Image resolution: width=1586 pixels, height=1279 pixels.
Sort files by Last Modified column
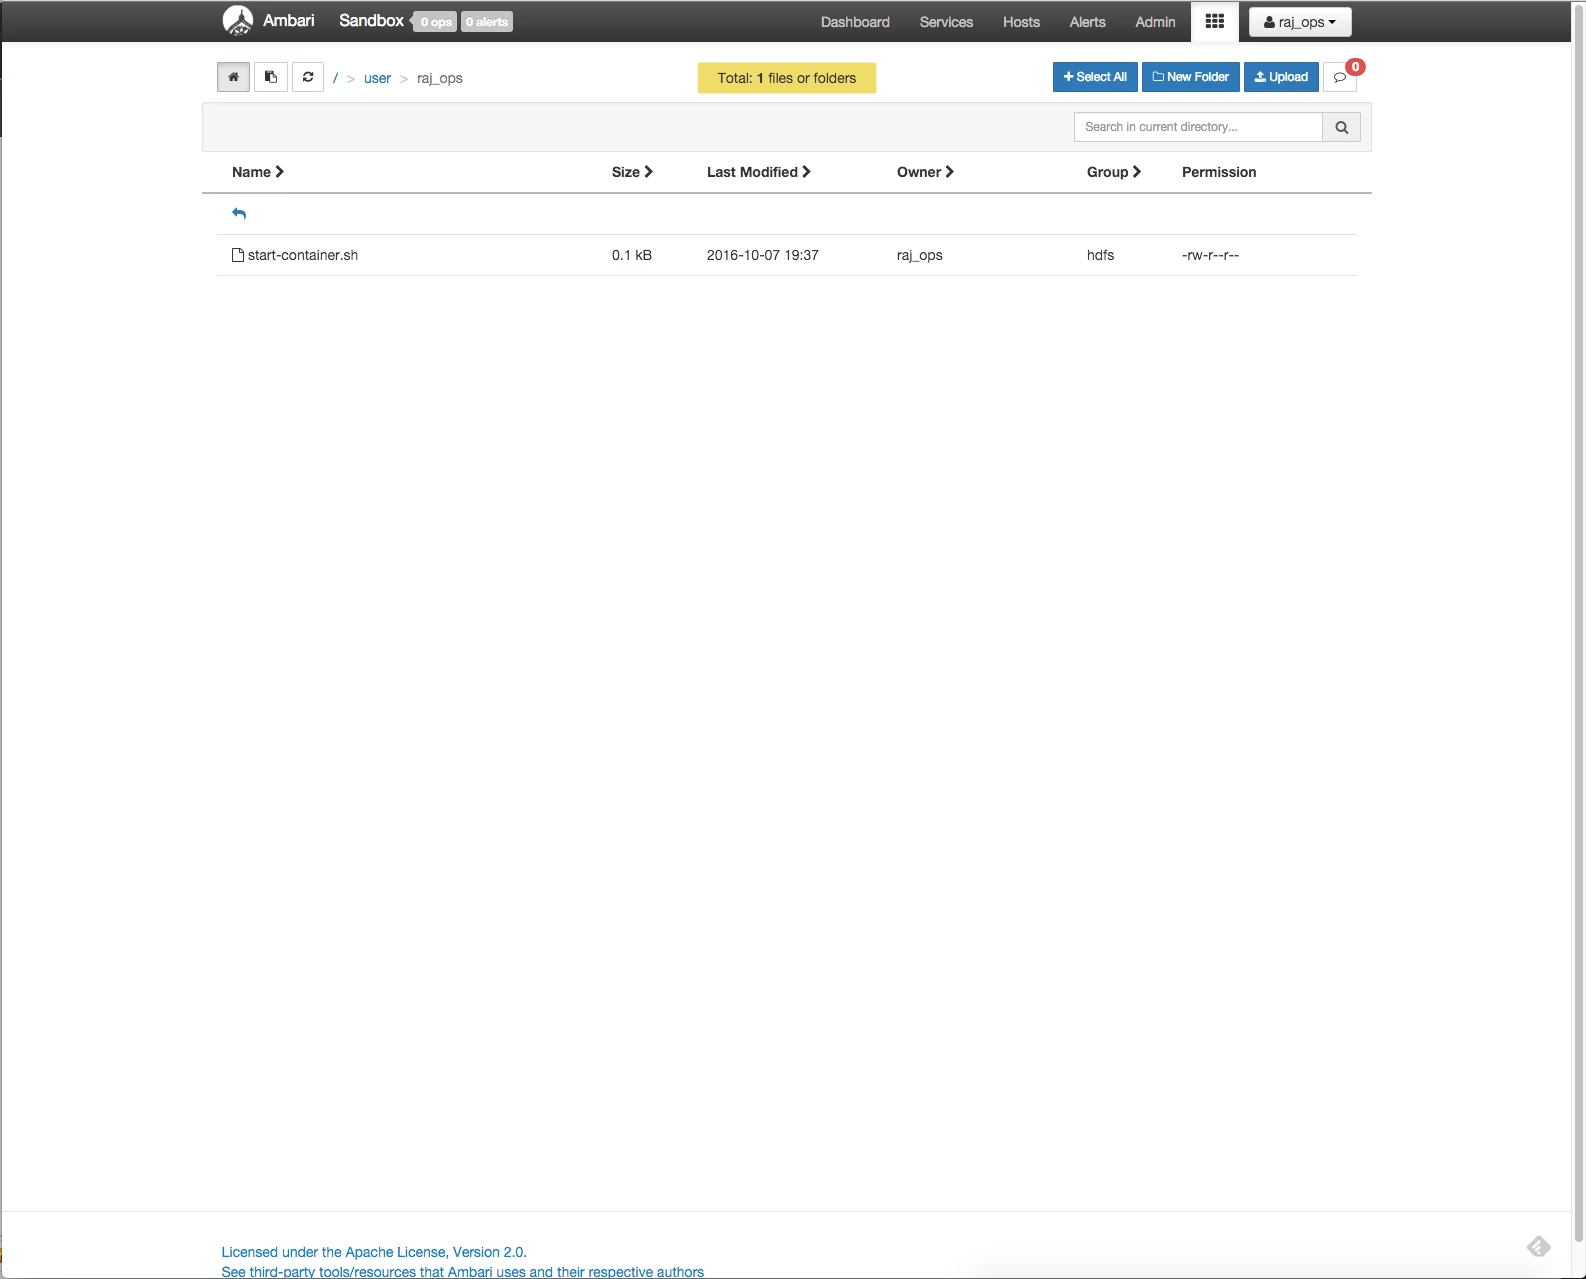pyautogui.click(x=759, y=172)
